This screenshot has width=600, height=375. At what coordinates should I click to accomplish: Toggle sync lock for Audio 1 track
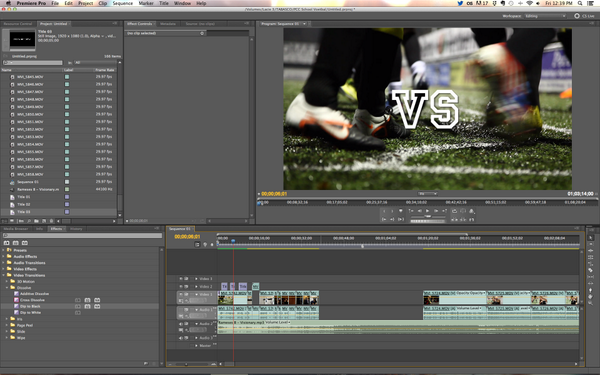pos(186,310)
